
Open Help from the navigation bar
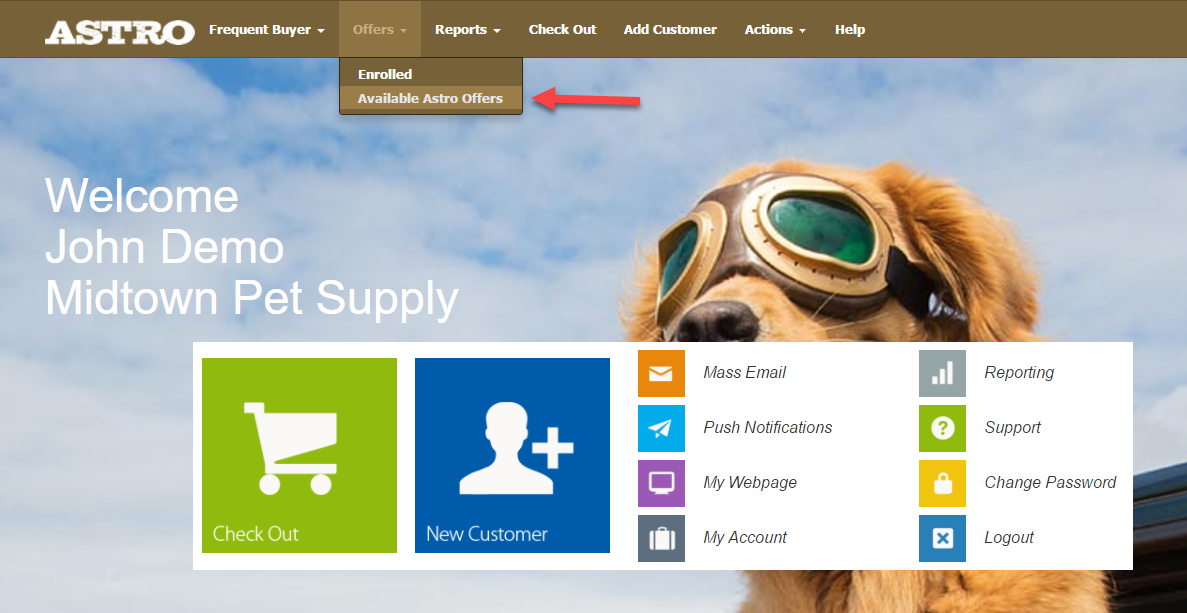coord(850,30)
